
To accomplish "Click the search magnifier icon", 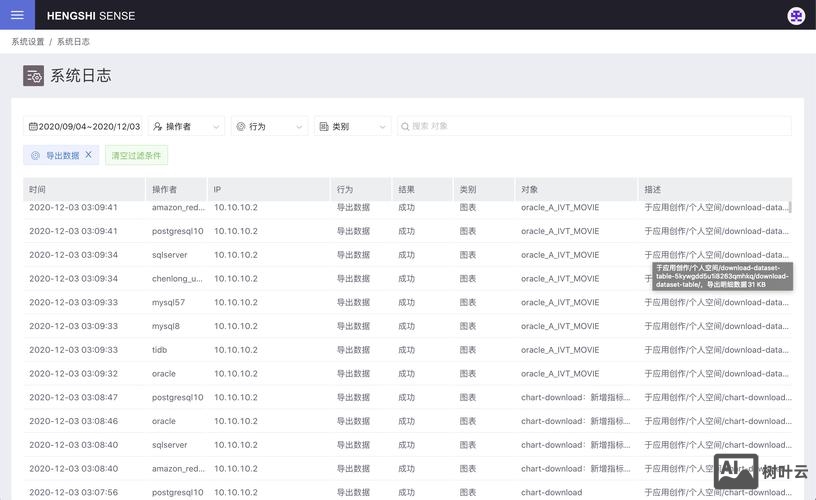I will tap(405, 127).
